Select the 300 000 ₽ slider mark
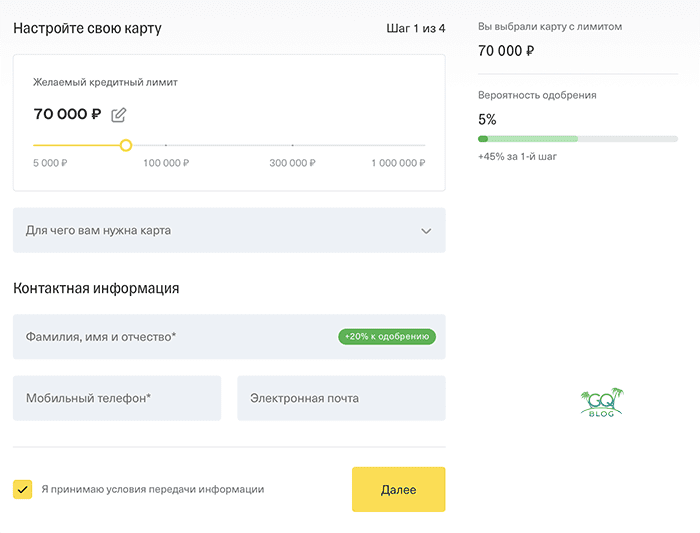This screenshot has width=700, height=533. coord(292,163)
